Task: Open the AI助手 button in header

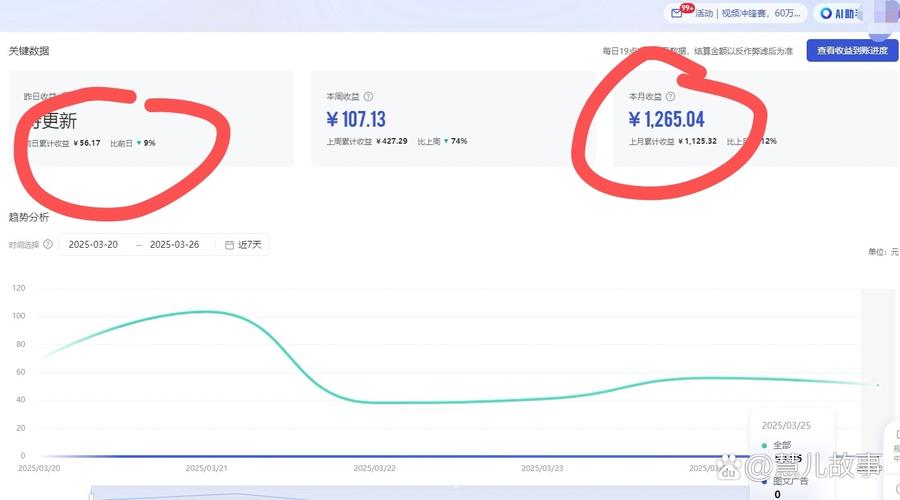Action: [x=838, y=13]
